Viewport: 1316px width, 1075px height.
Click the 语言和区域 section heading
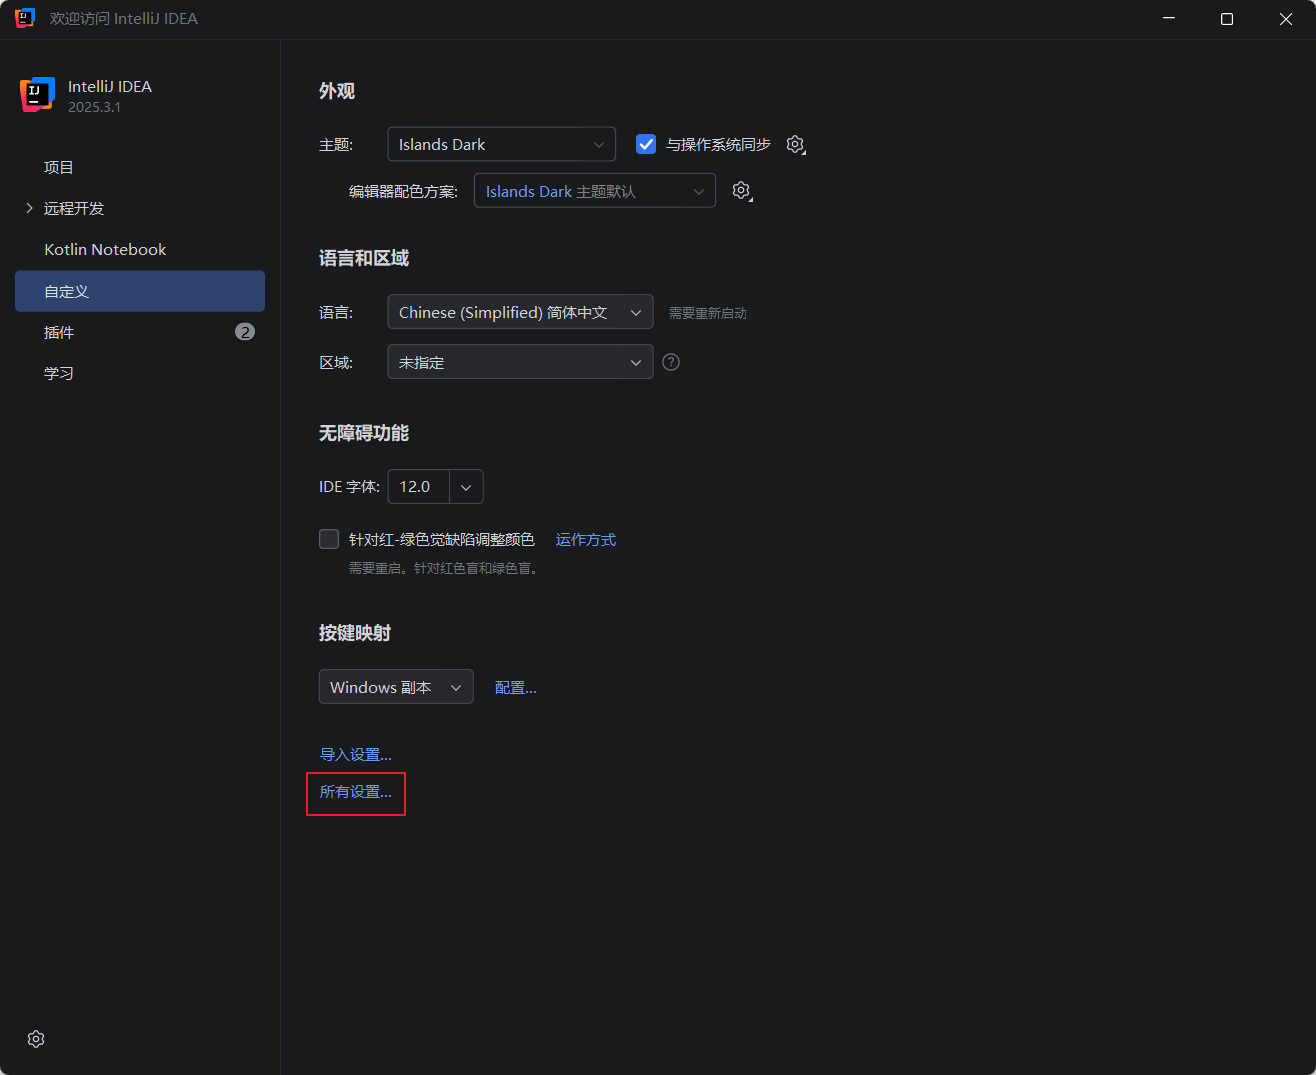click(x=364, y=258)
